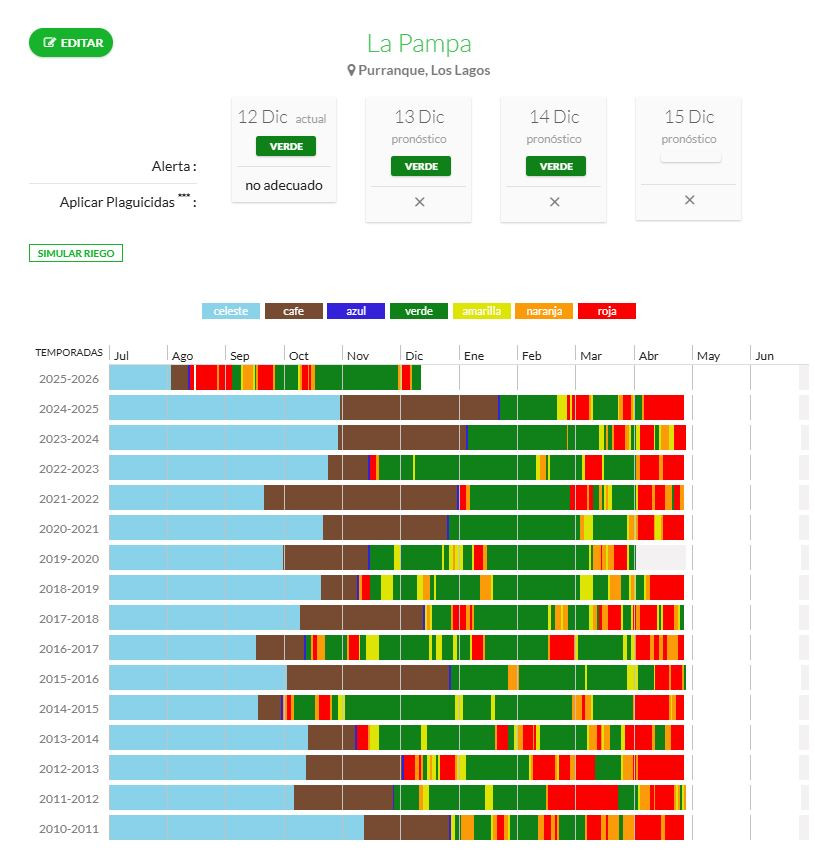Click the X icon under 13 Dic forecast

pyautogui.click(x=419, y=202)
